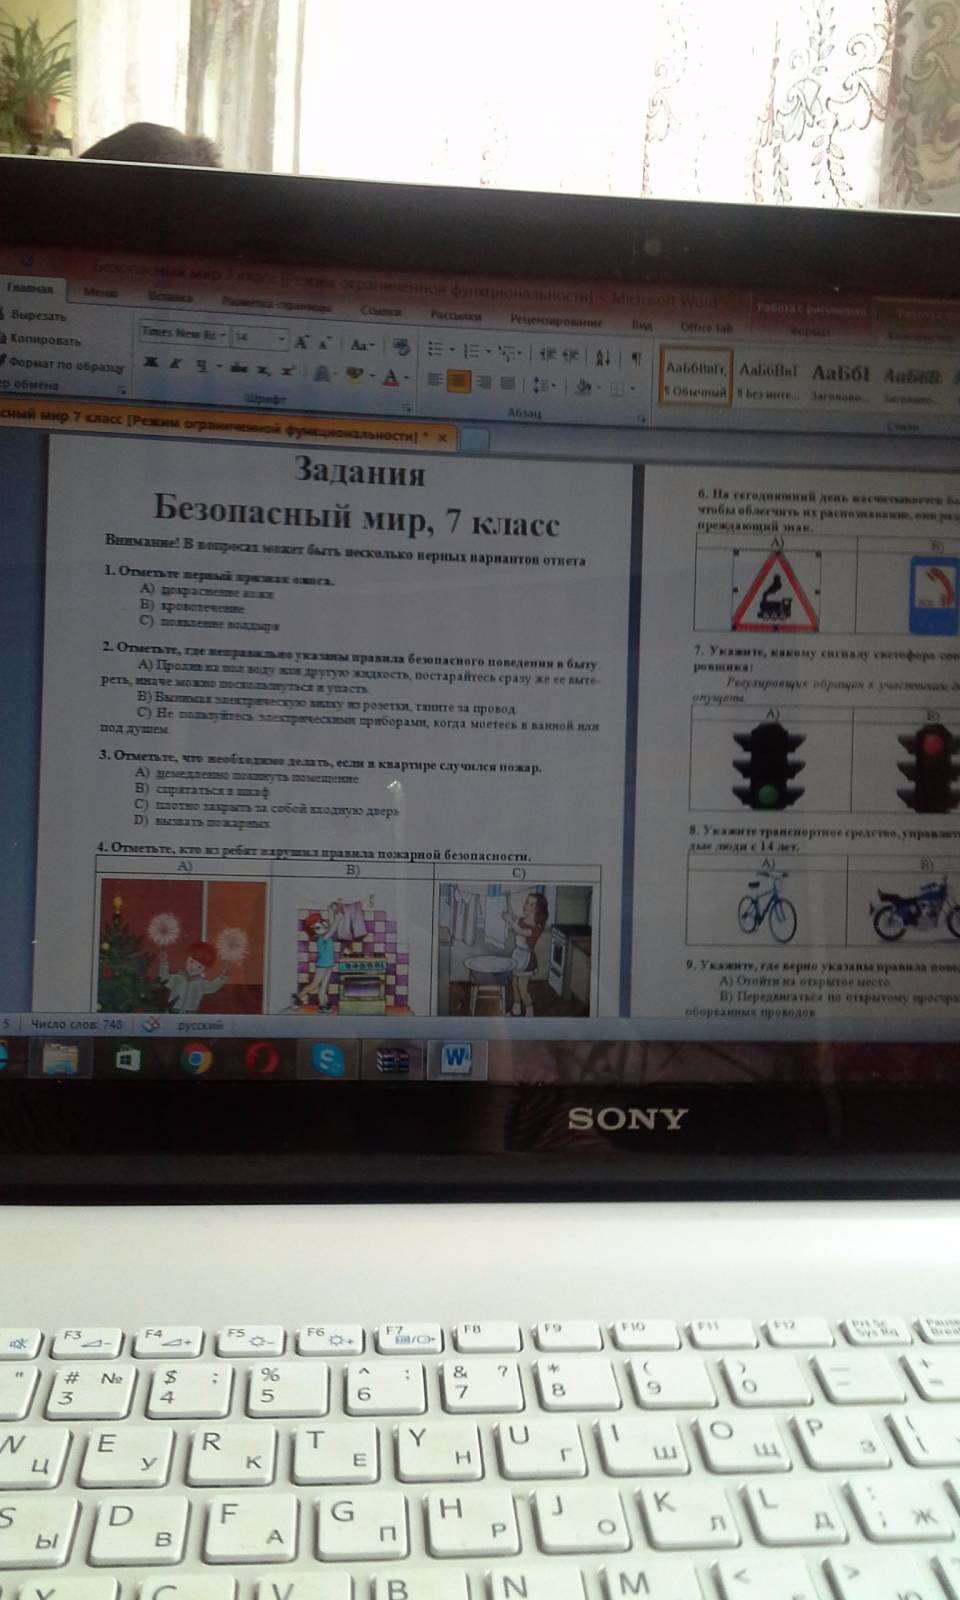Open the Рецензирование ribbon tab
The width and height of the screenshot is (960, 1600).
[556, 321]
